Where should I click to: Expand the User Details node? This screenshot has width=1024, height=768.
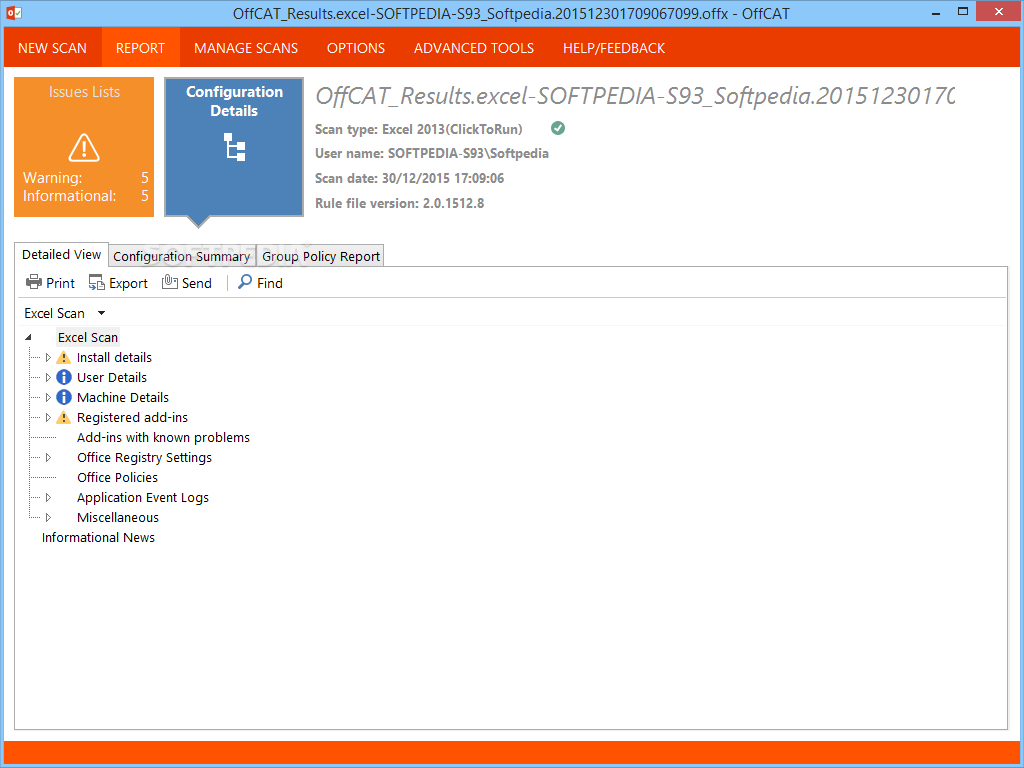pyautogui.click(x=48, y=377)
